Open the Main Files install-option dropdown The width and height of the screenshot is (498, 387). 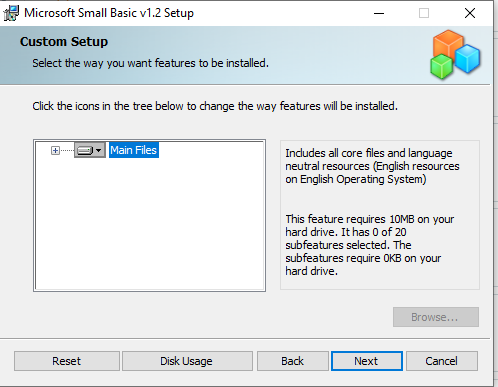point(90,150)
